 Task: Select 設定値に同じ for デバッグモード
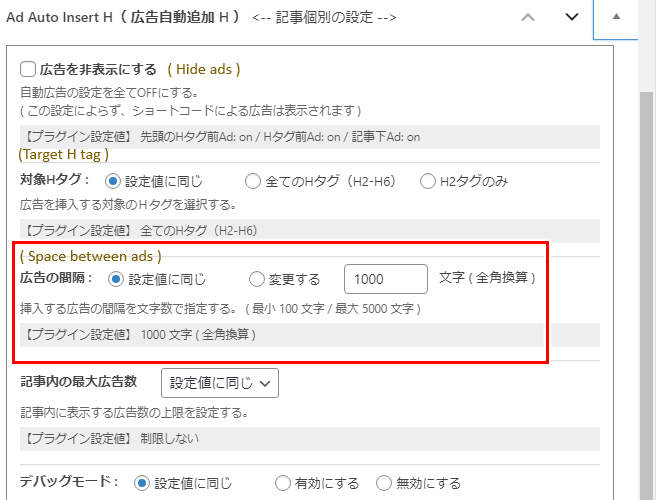tap(142, 483)
